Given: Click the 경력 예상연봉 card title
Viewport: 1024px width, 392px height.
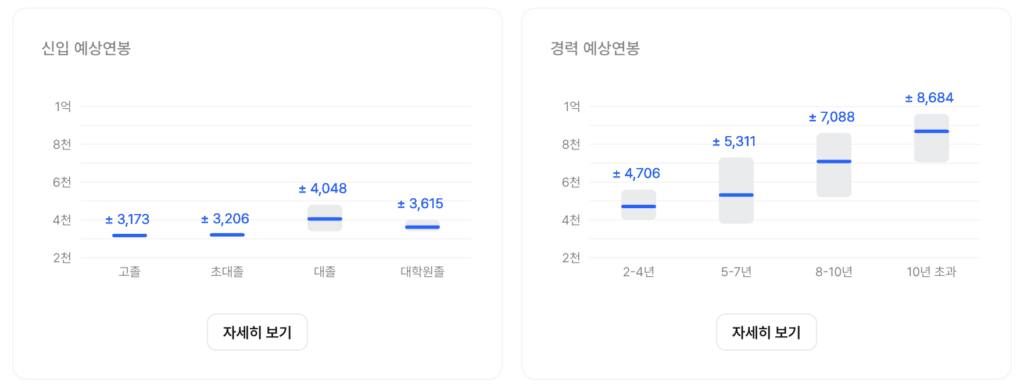Looking at the screenshot, I should tap(595, 48).
